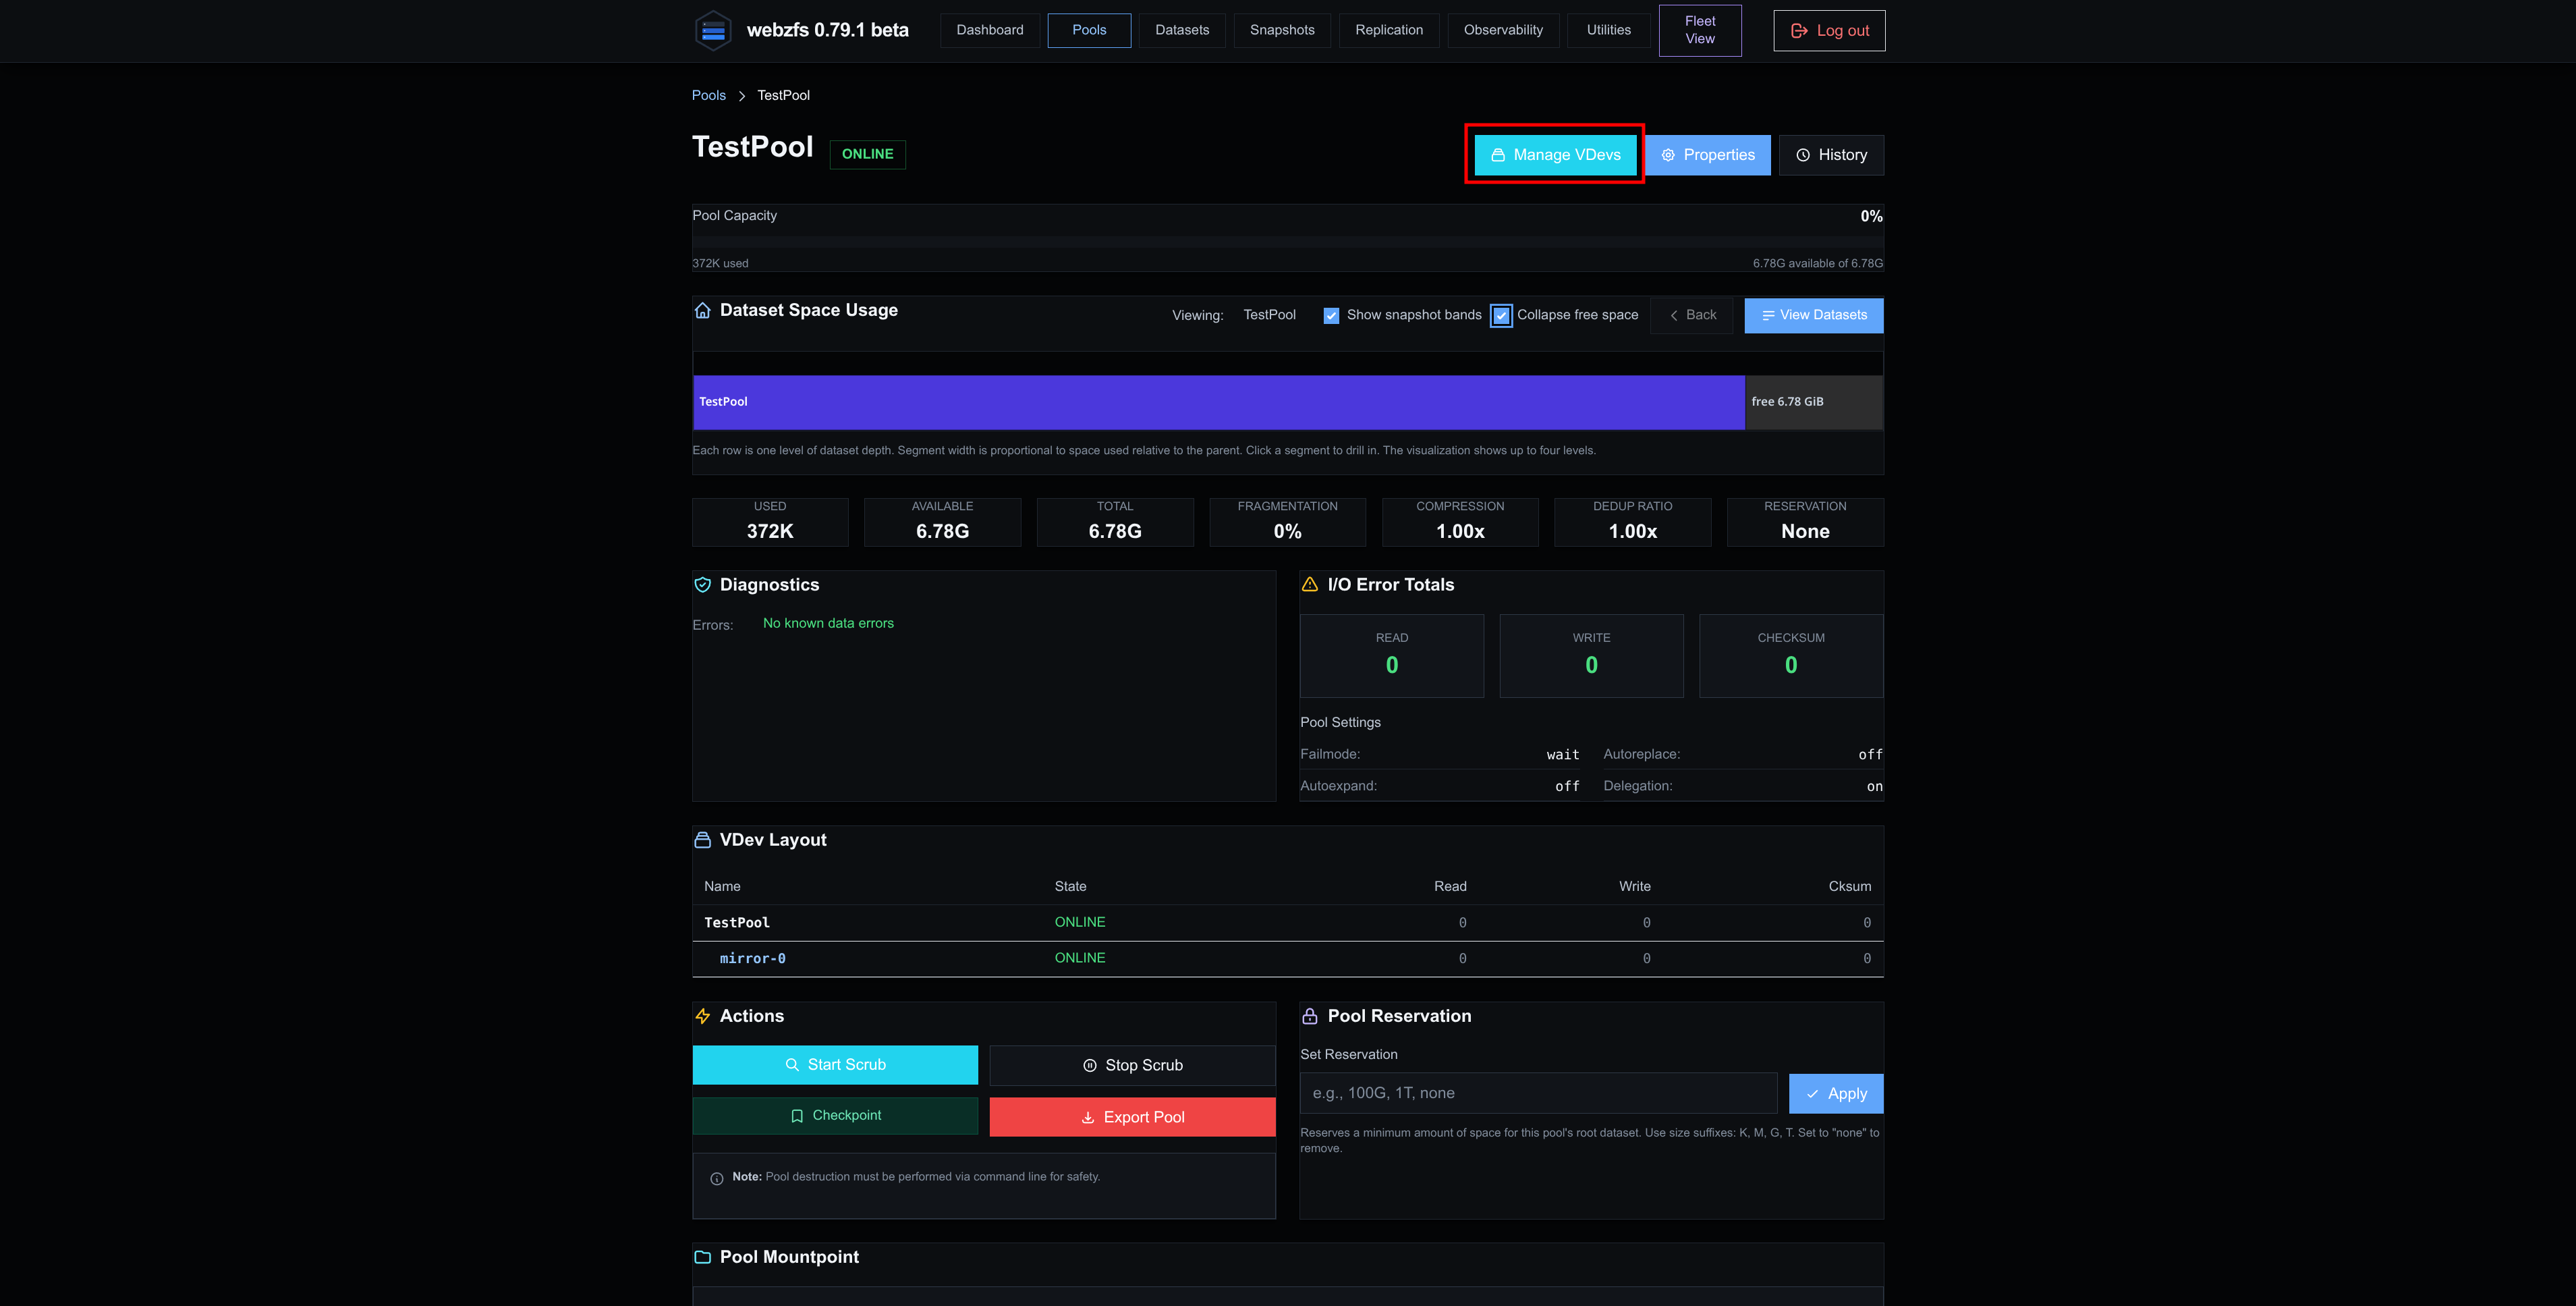Click the Pools breadcrumb link
This screenshot has height=1306, width=2576.
[x=709, y=95]
